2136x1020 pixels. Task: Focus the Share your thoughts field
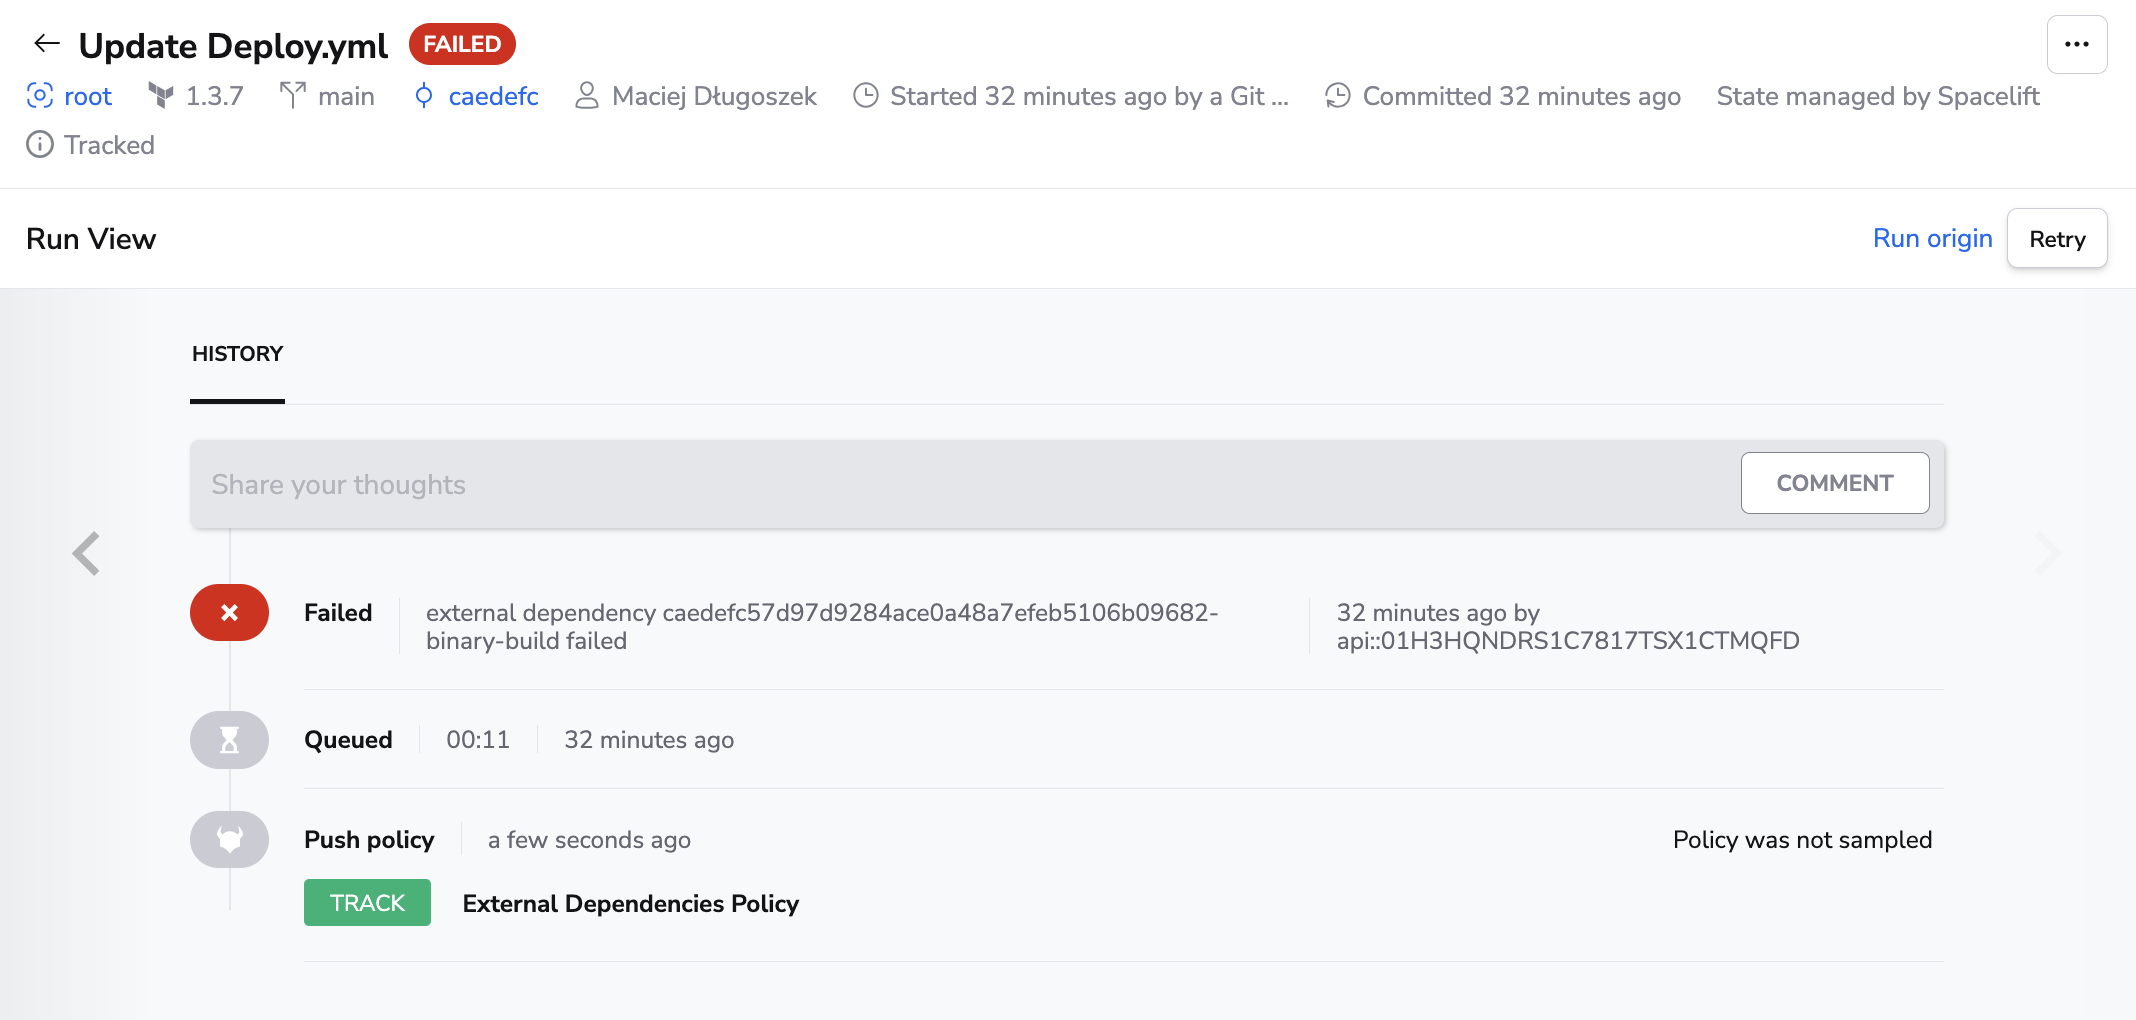(960, 485)
